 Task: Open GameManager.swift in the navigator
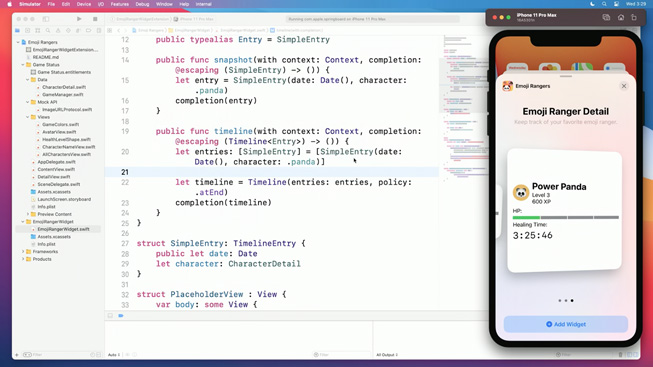[x=62, y=95]
